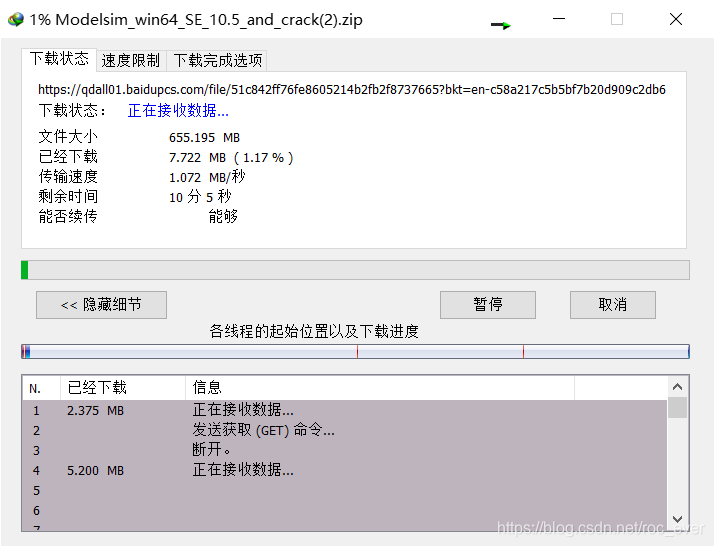The image size is (715, 547).
Task: Select thread row 3 断开。
Action: pyautogui.click(x=345, y=450)
